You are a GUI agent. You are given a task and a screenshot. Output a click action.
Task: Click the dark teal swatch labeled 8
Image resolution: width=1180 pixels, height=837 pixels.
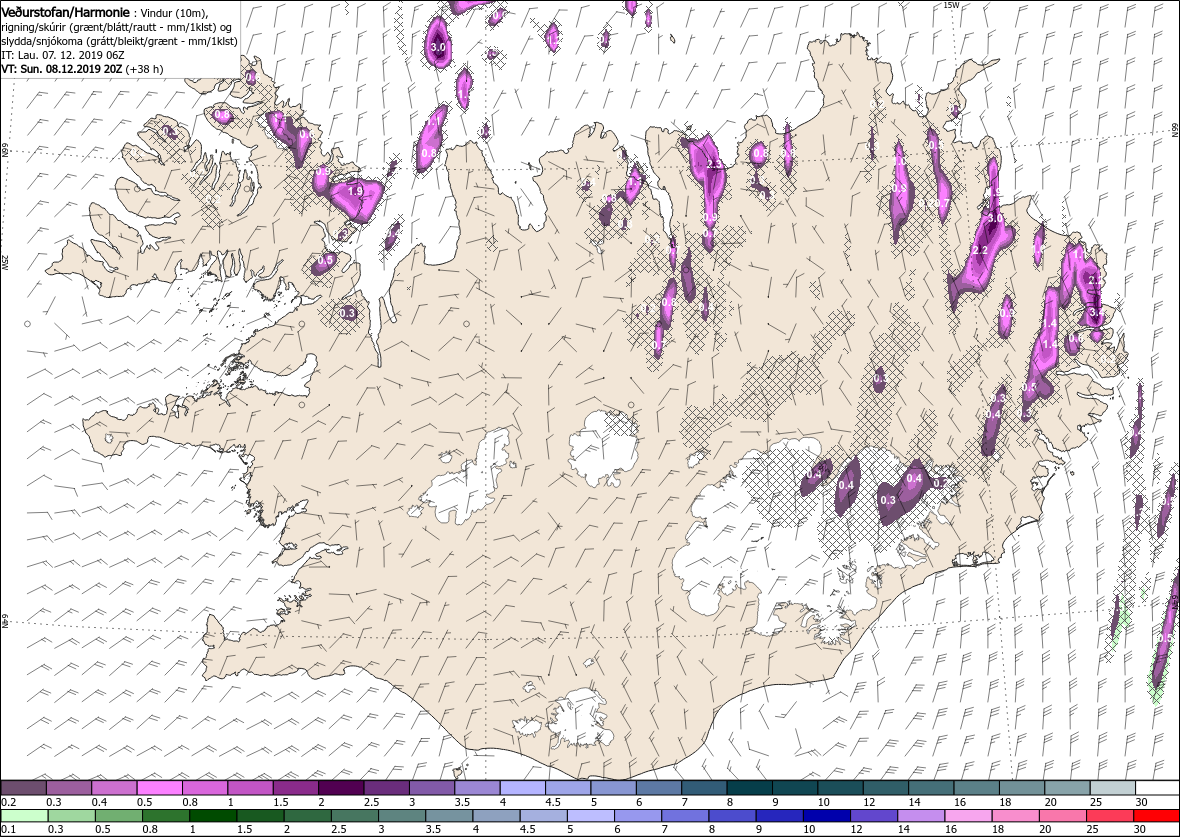[749, 788]
